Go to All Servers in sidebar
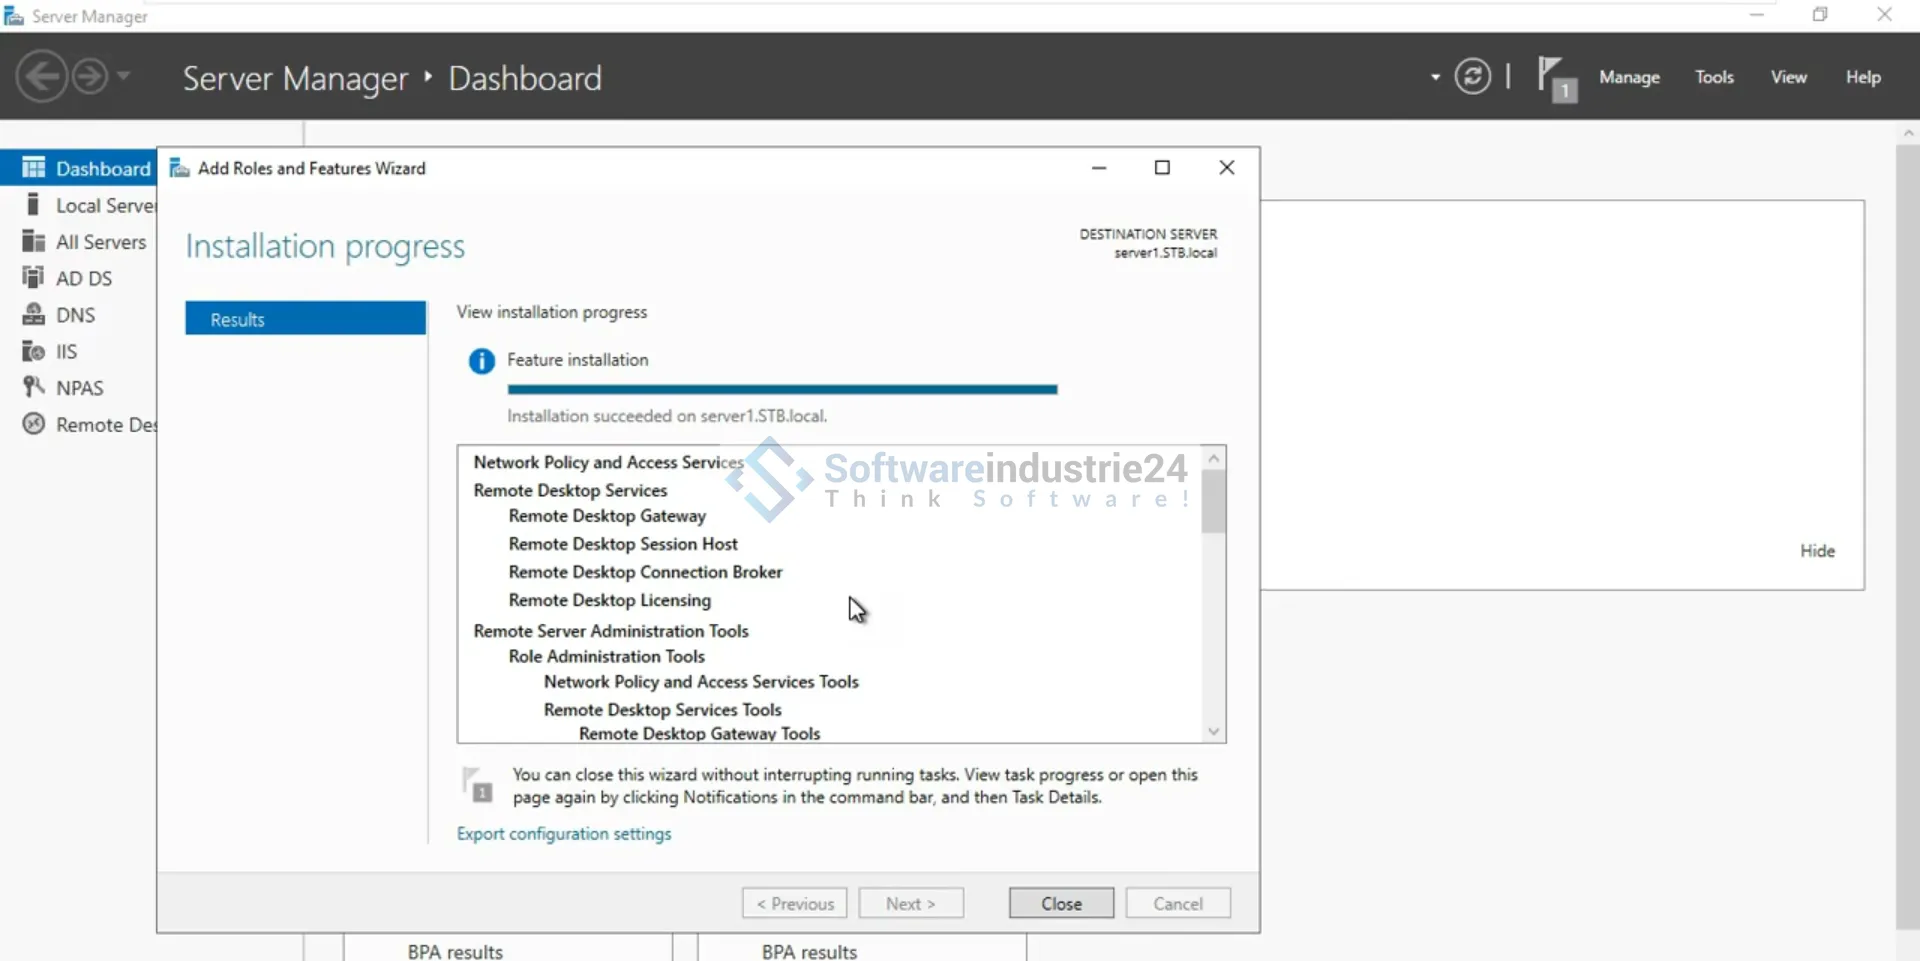The width and height of the screenshot is (1920, 961). pos(100,242)
